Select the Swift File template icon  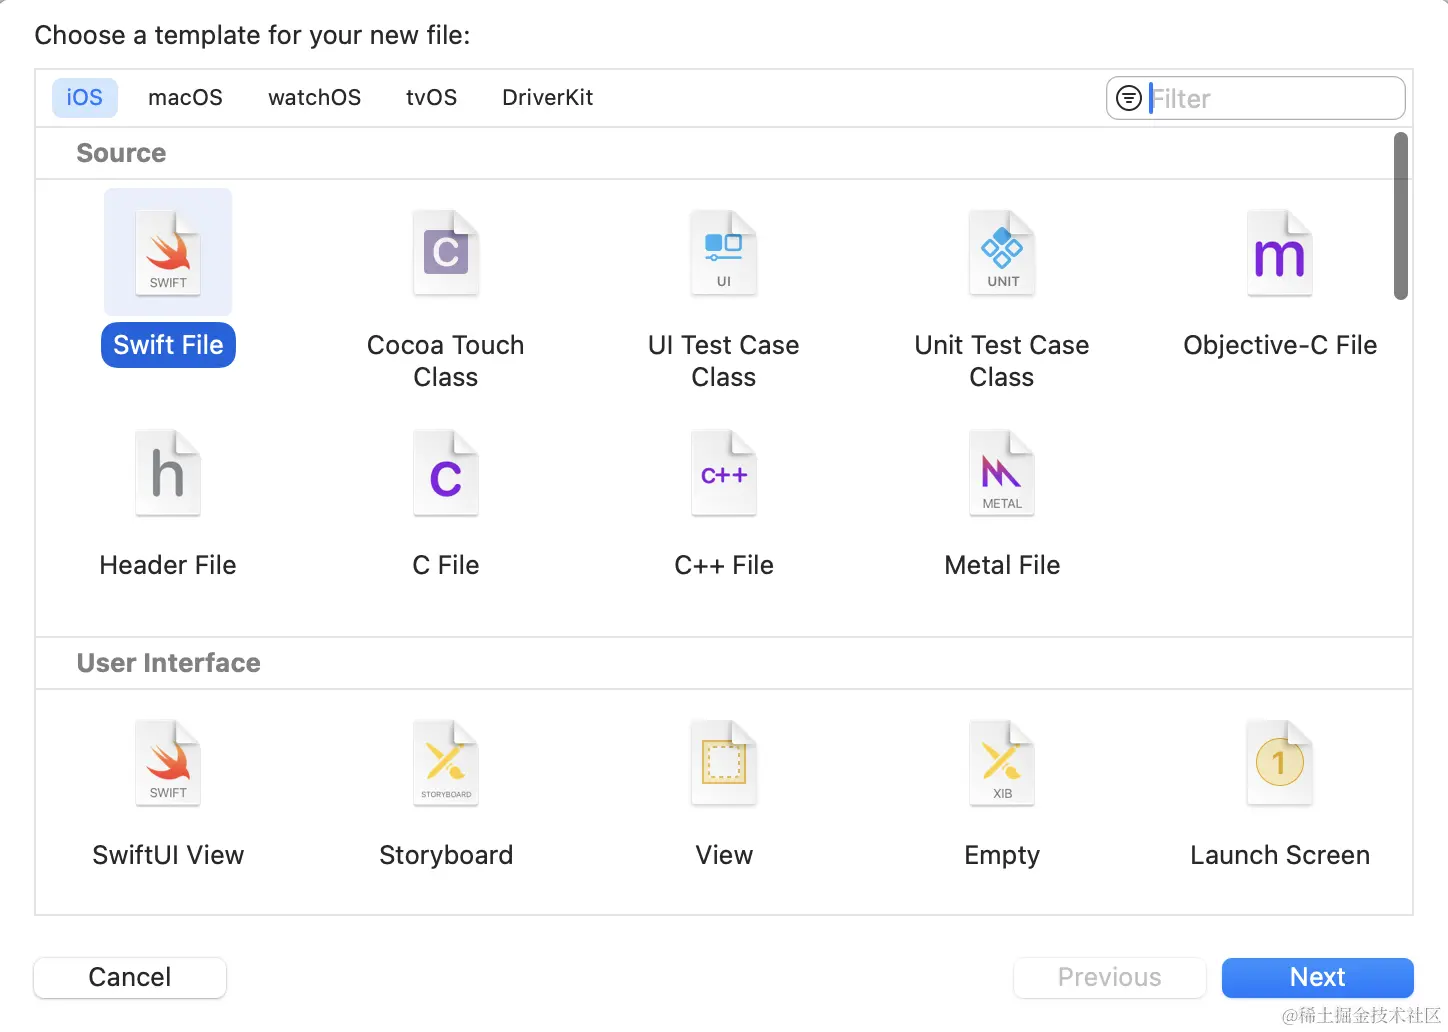[168, 253]
